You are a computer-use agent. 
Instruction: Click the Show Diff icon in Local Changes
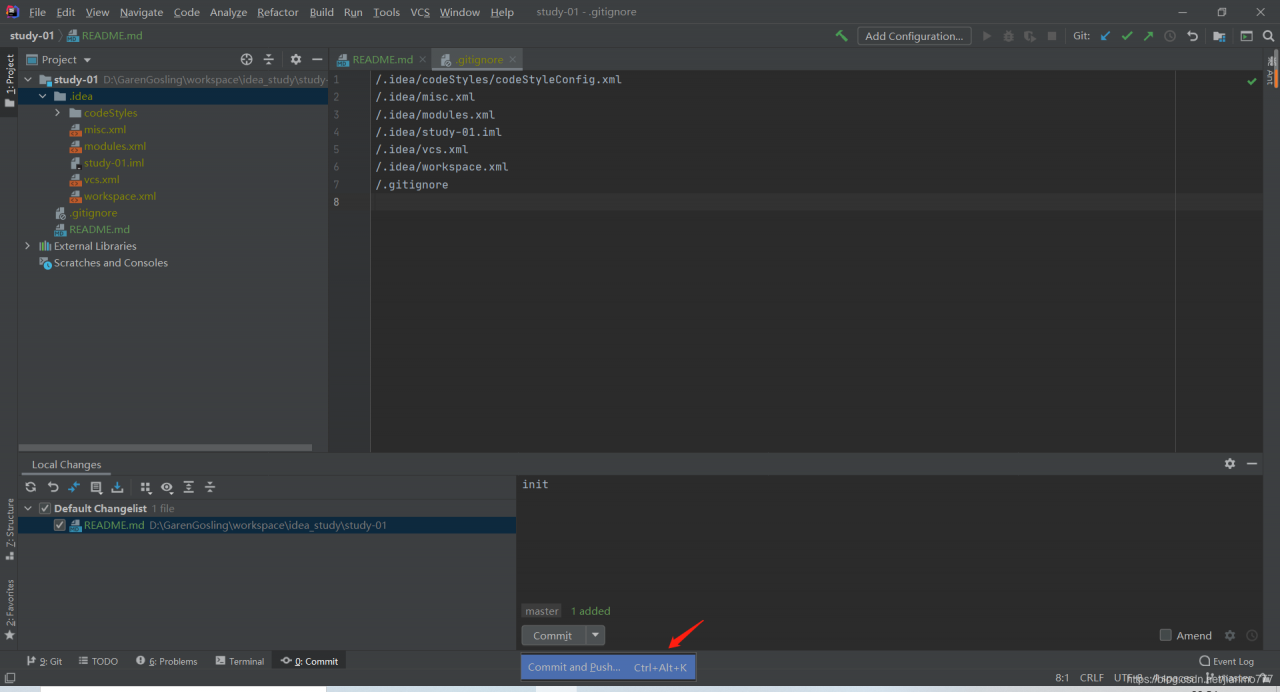74,487
